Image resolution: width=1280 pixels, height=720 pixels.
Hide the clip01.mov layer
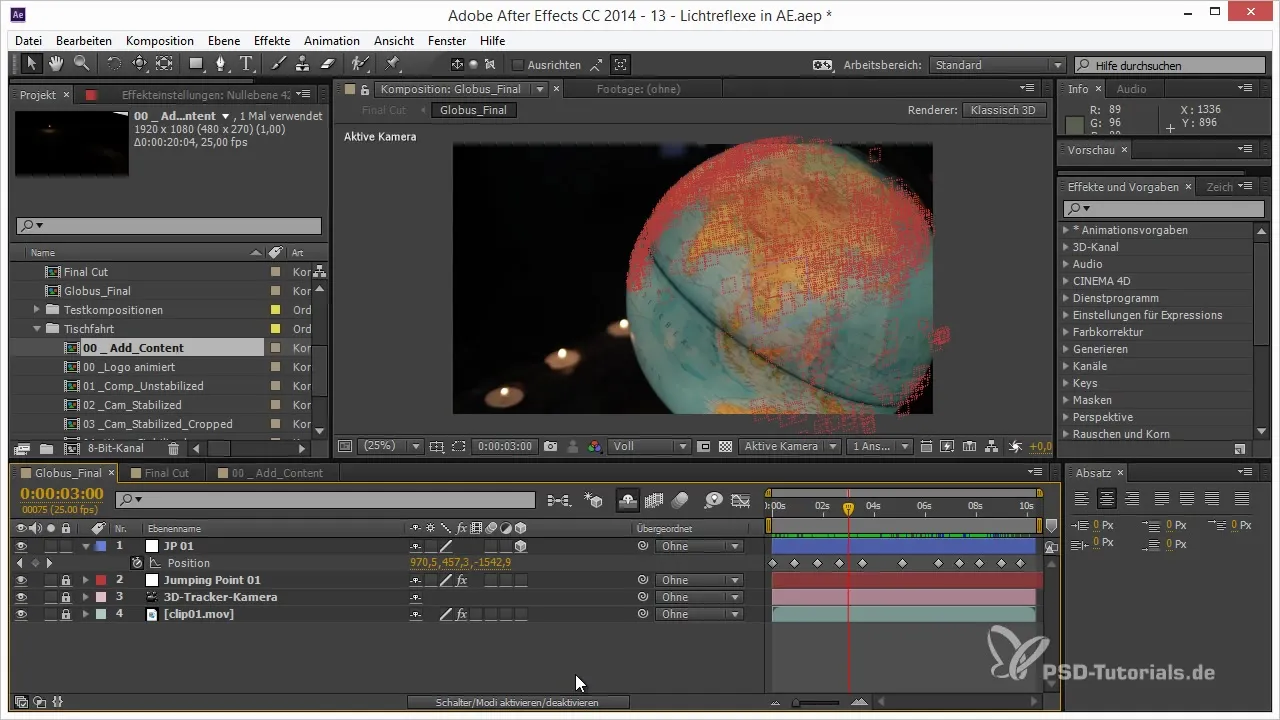coord(21,614)
